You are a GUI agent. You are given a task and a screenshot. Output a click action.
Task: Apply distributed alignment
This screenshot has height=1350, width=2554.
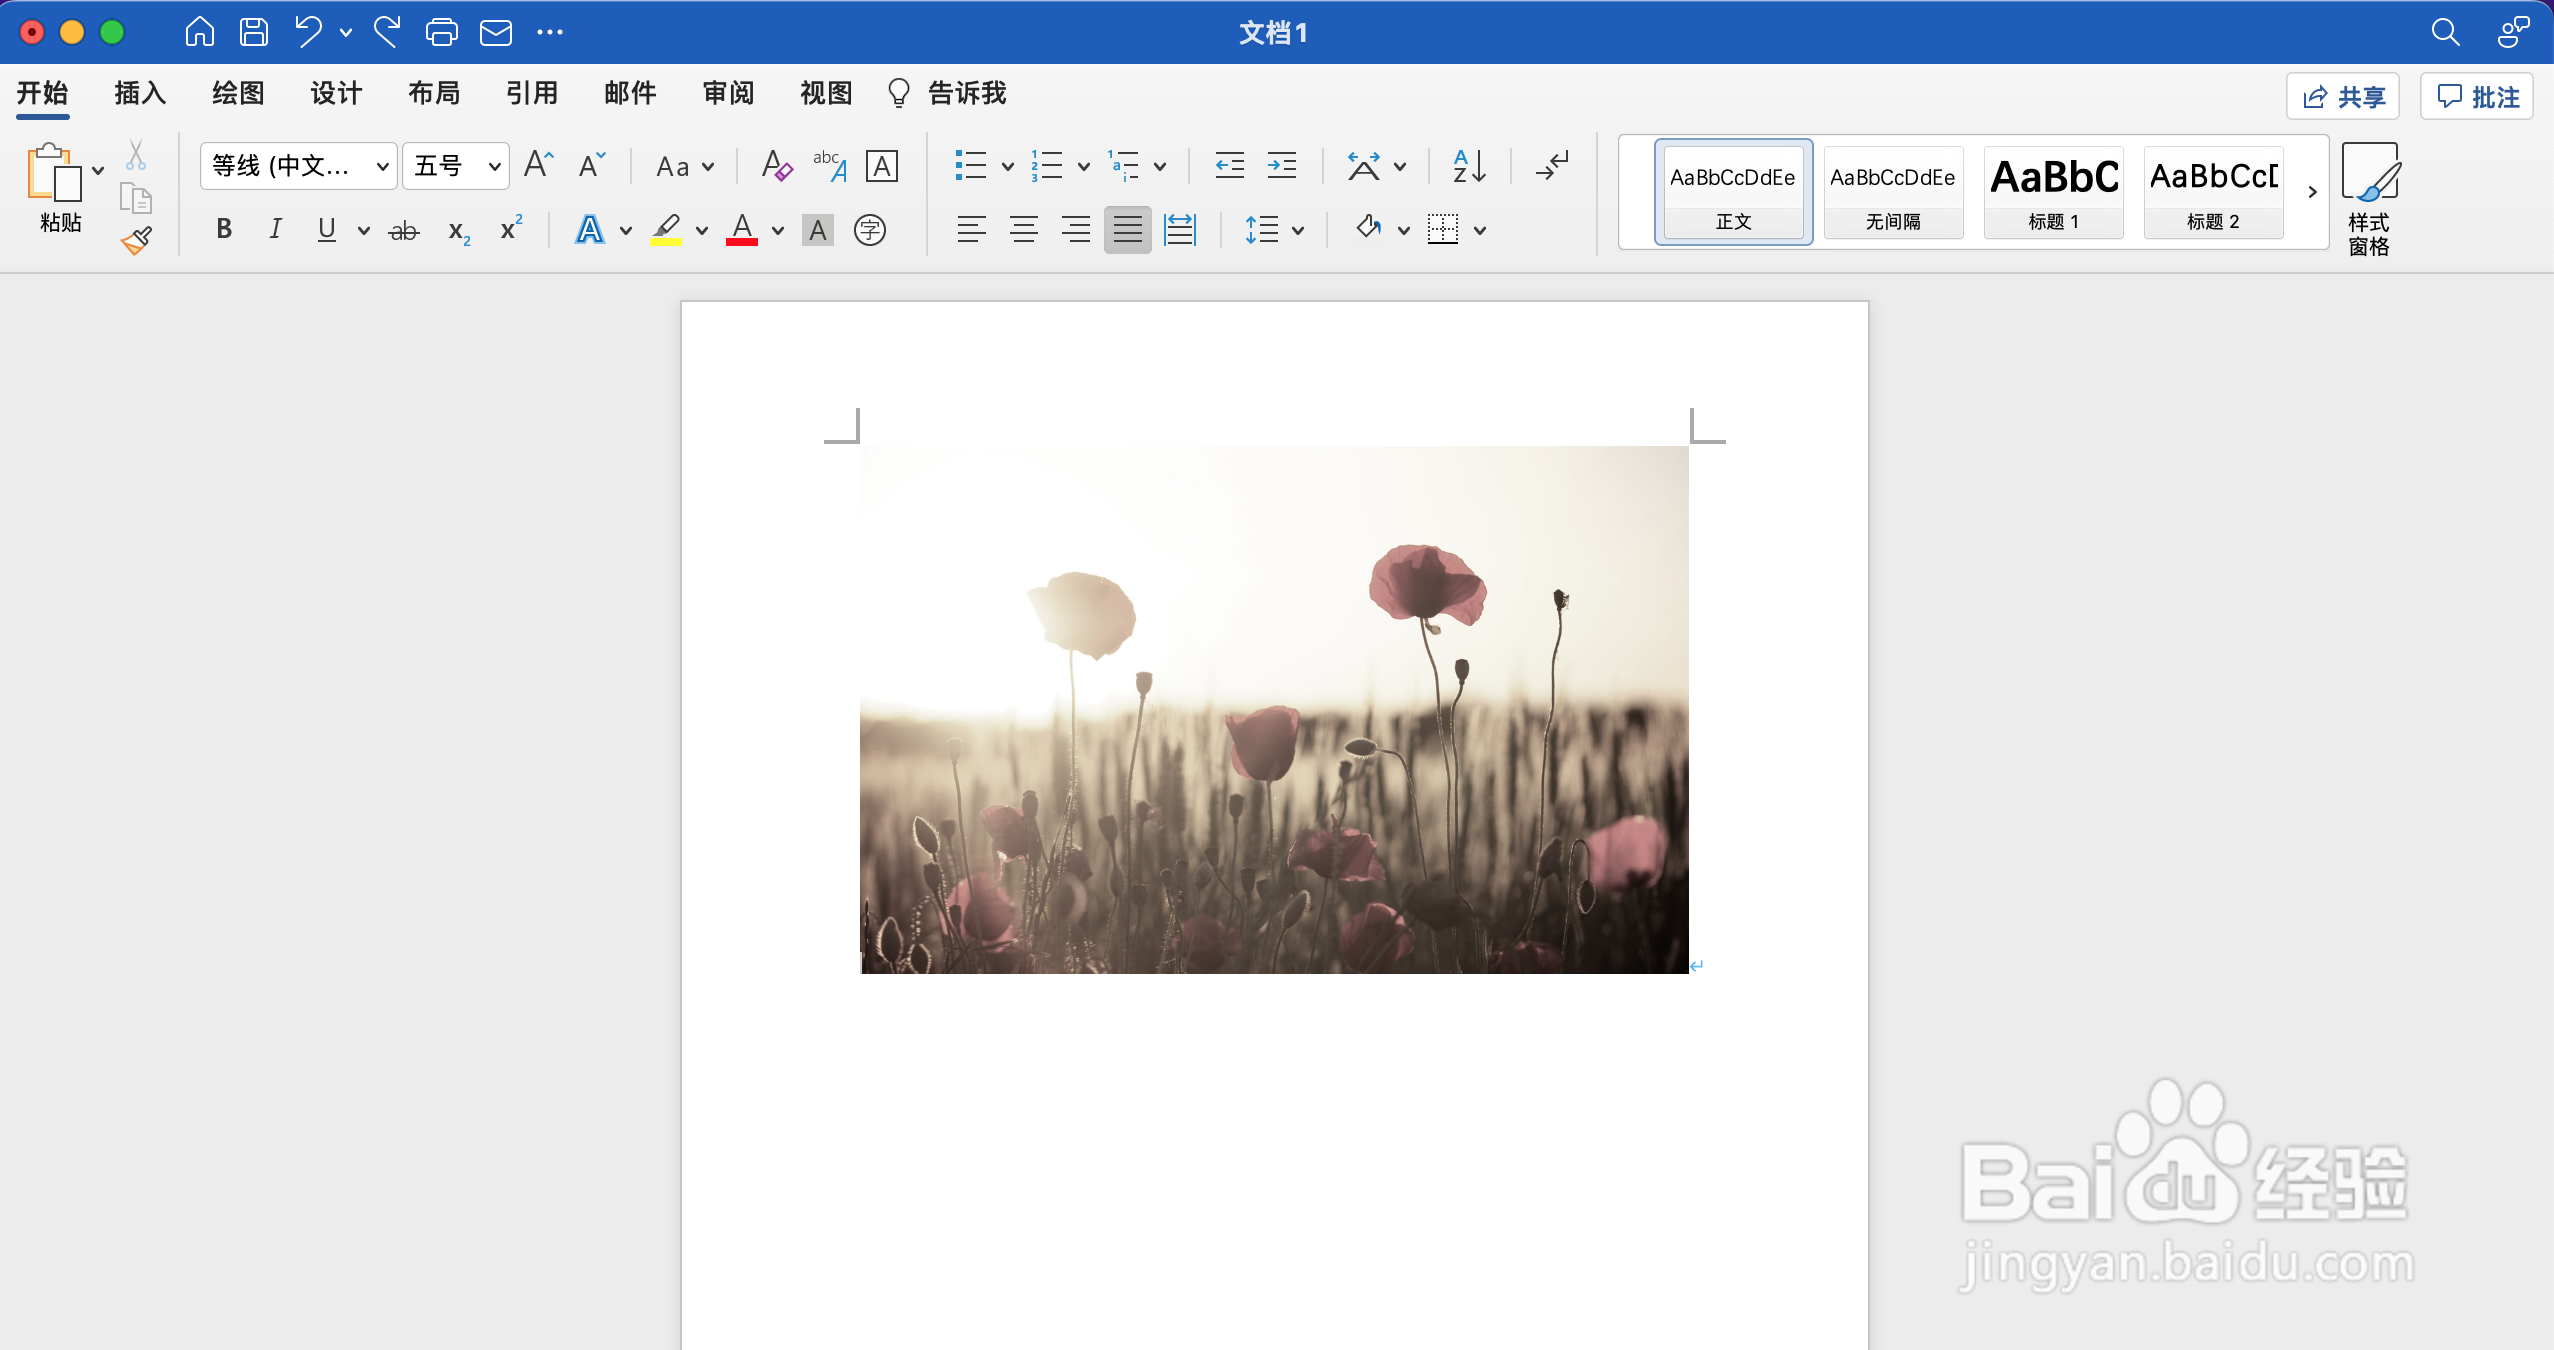click(1180, 230)
